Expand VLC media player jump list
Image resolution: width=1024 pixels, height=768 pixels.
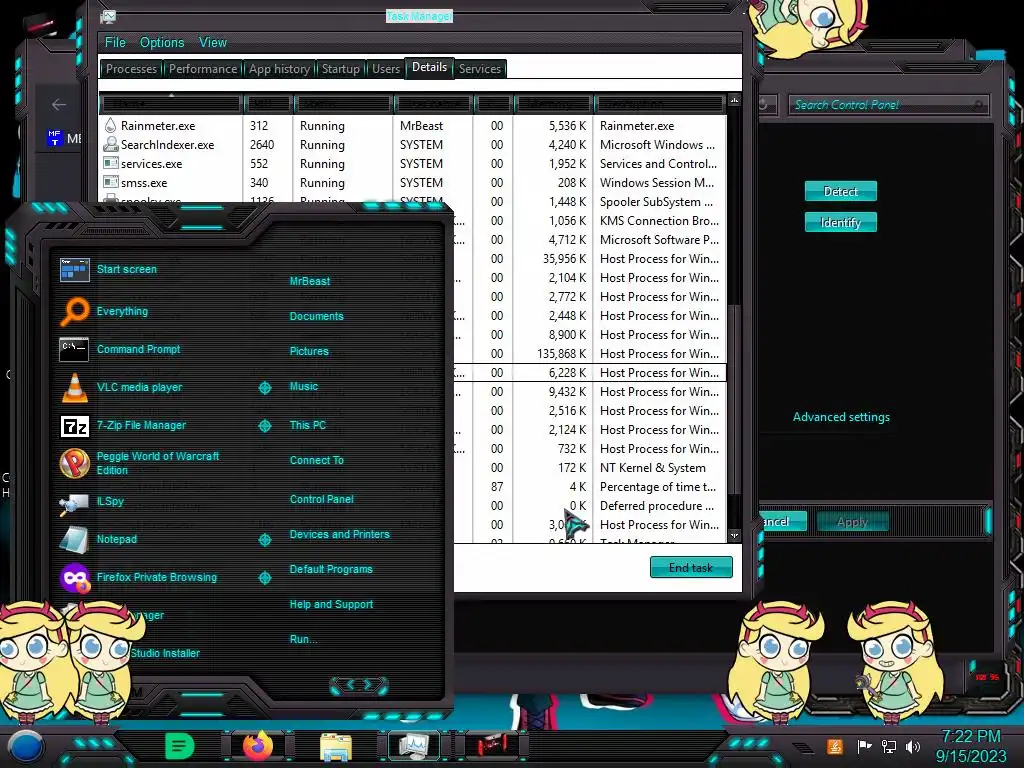coord(264,388)
